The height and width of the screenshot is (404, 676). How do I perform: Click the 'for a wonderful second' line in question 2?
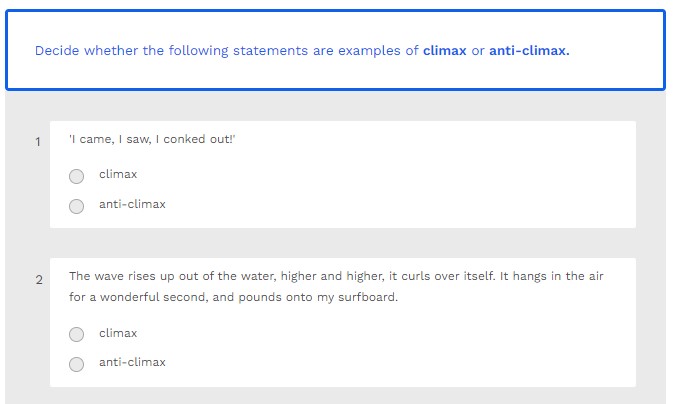tap(140, 298)
